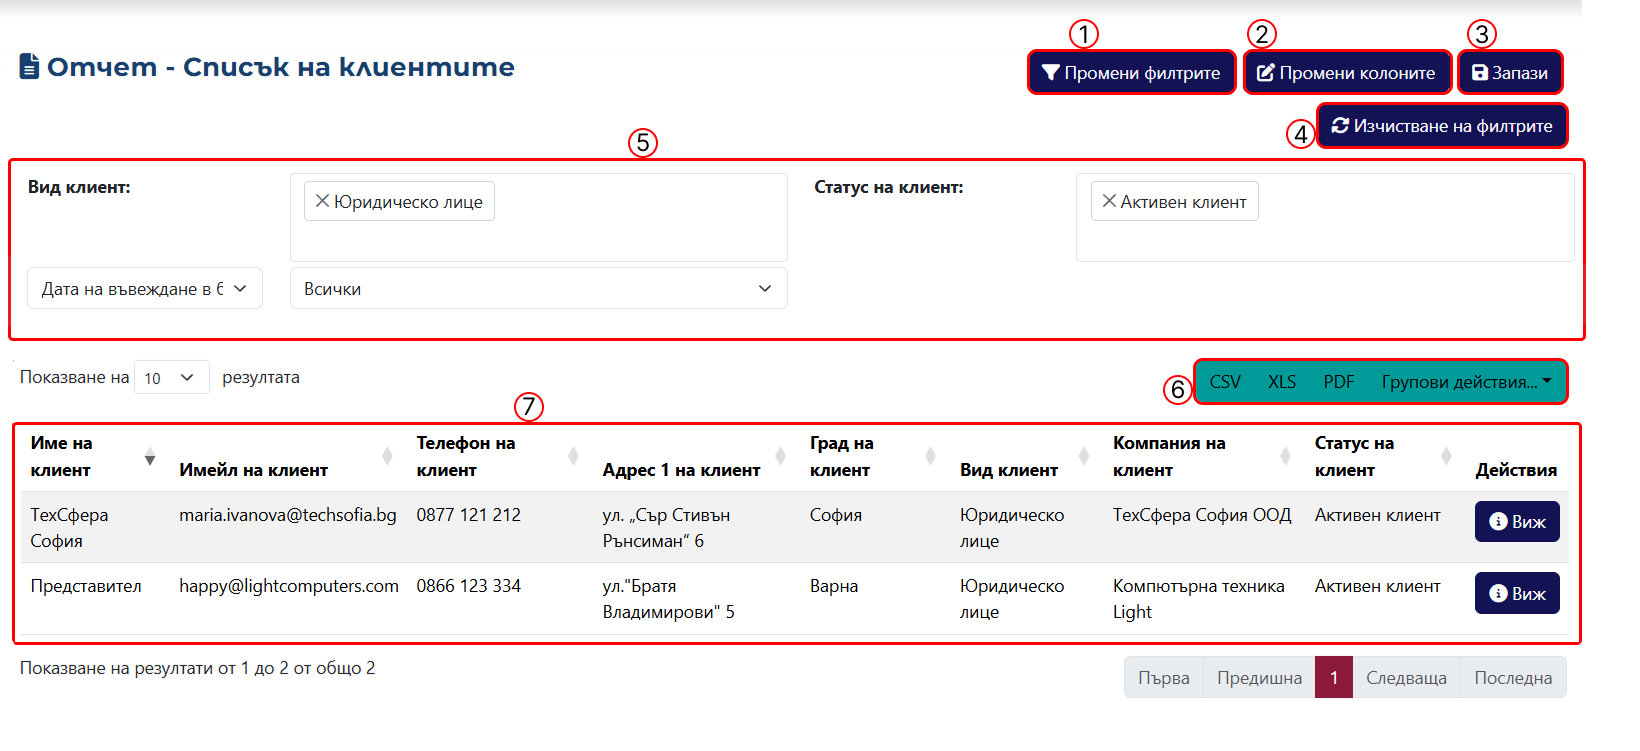Image resolution: width=1640 pixels, height=751 pixels.
Task: Click inside the Вид клиент filter box
Action: [538, 218]
